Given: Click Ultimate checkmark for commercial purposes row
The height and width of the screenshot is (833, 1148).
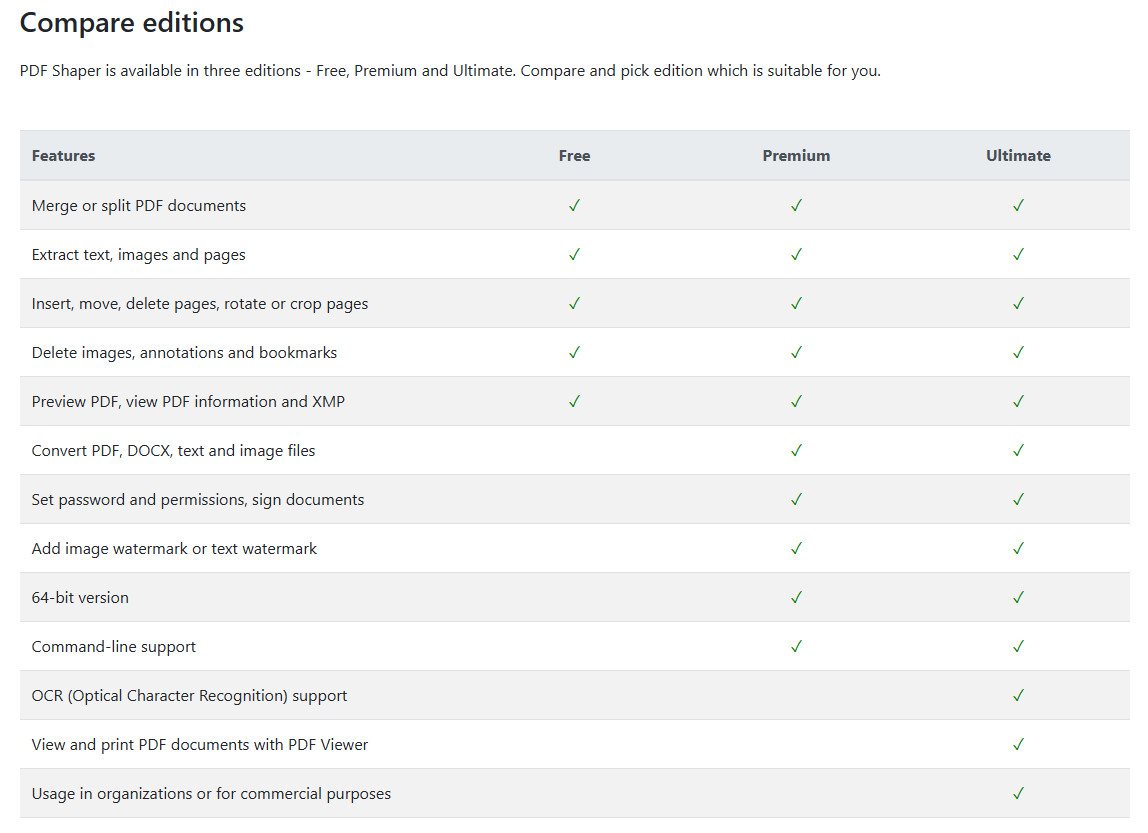Looking at the screenshot, I should [1018, 793].
